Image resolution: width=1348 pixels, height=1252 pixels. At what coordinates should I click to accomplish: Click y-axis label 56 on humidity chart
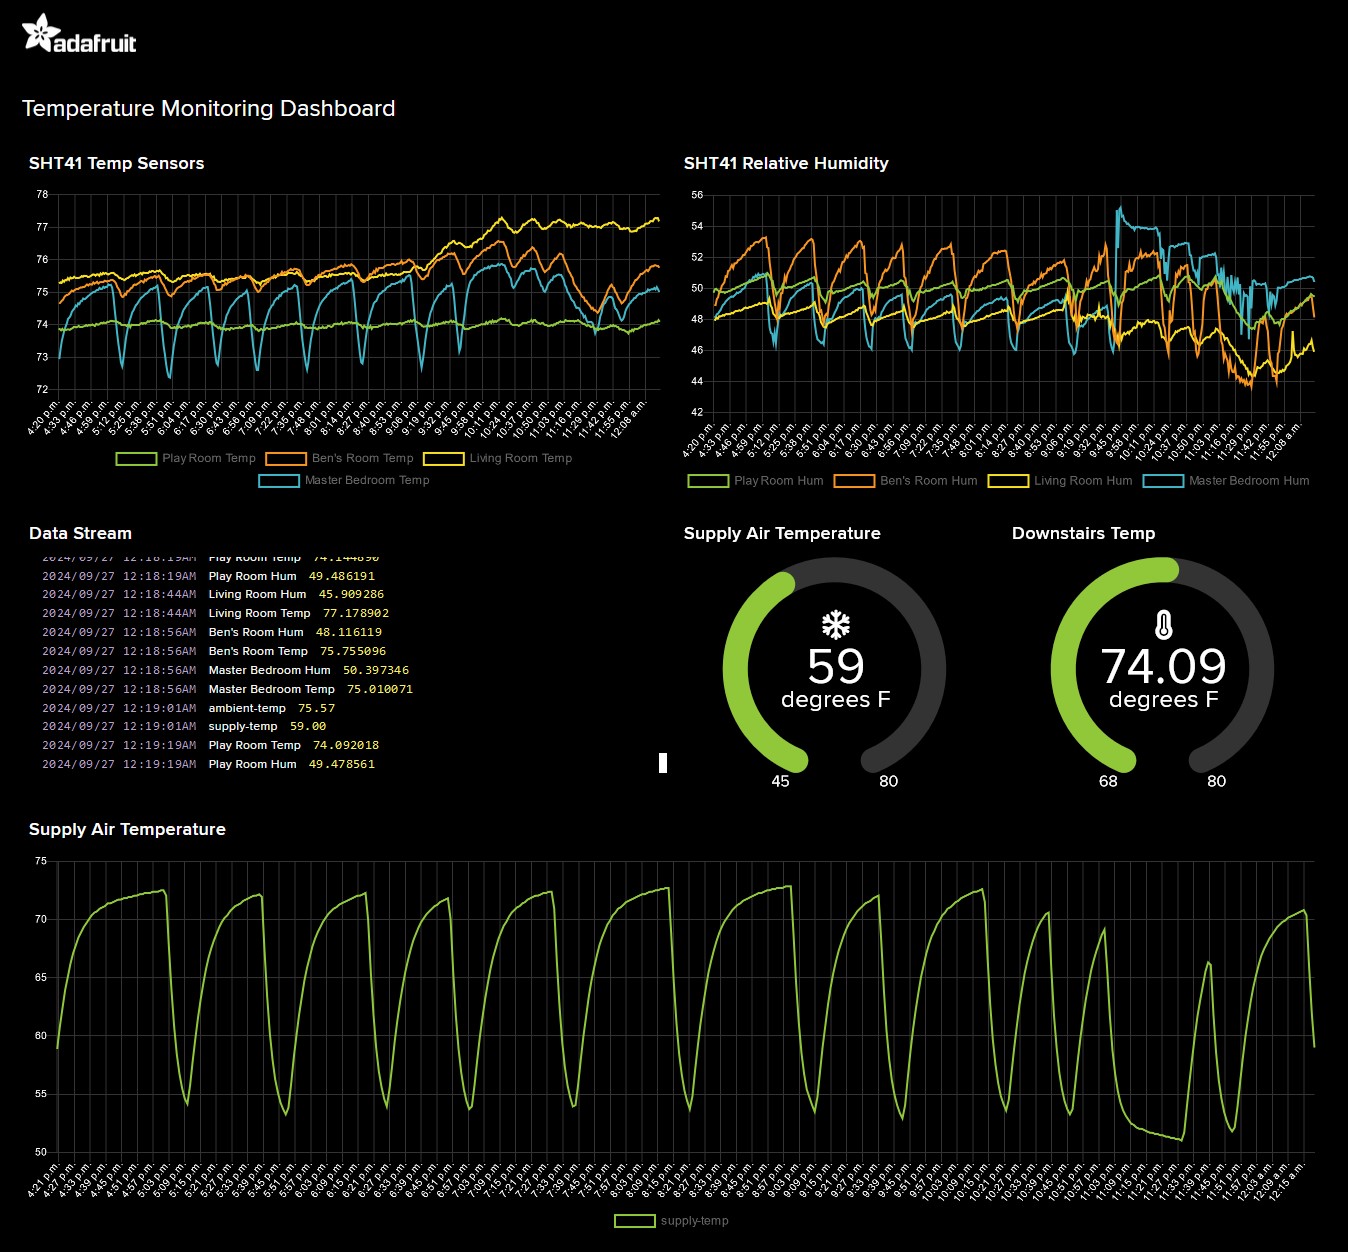coord(697,195)
